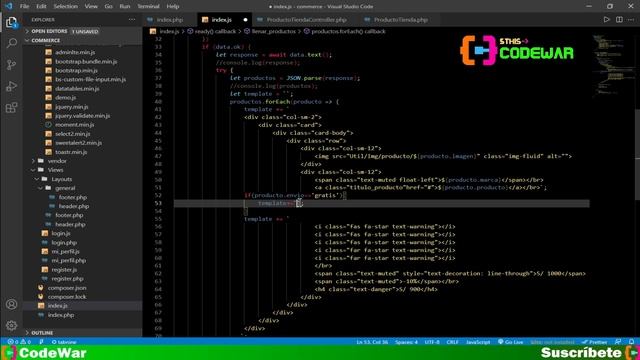Expand the Outline section
640x360 pixels.
[82, 333]
